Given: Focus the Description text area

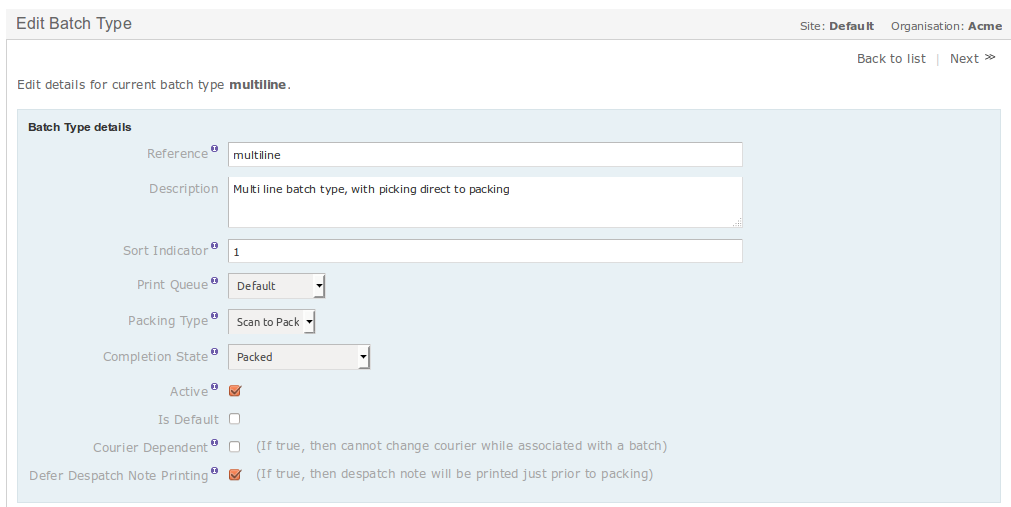Looking at the screenshot, I should coord(485,202).
